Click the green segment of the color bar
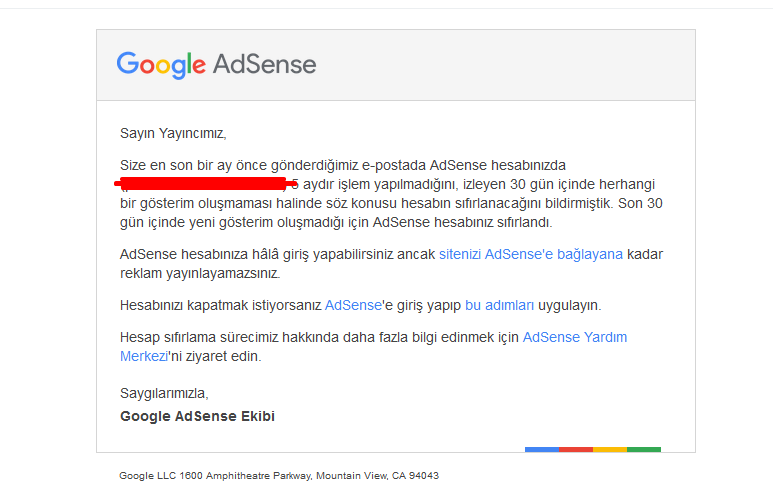This screenshot has height=490, width=773. pos(644,450)
